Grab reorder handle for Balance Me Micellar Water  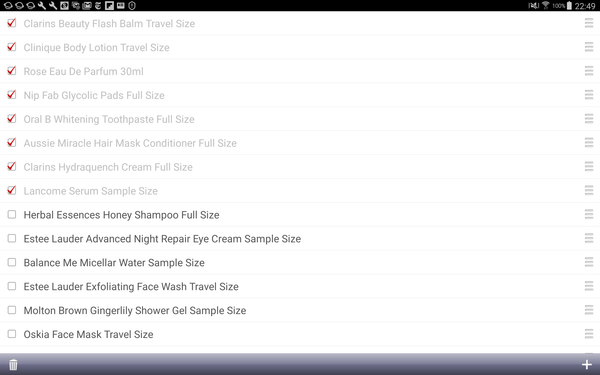tap(589, 262)
